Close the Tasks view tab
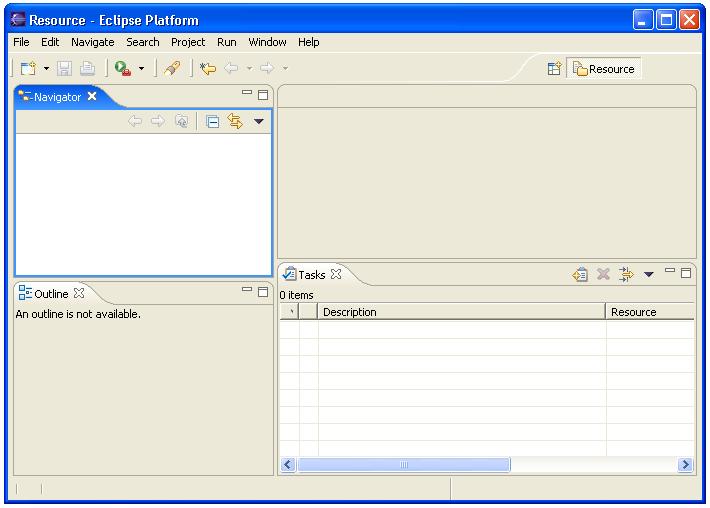Image resolution: width=710 pixels, height=508 pixels. pos(336,274)
